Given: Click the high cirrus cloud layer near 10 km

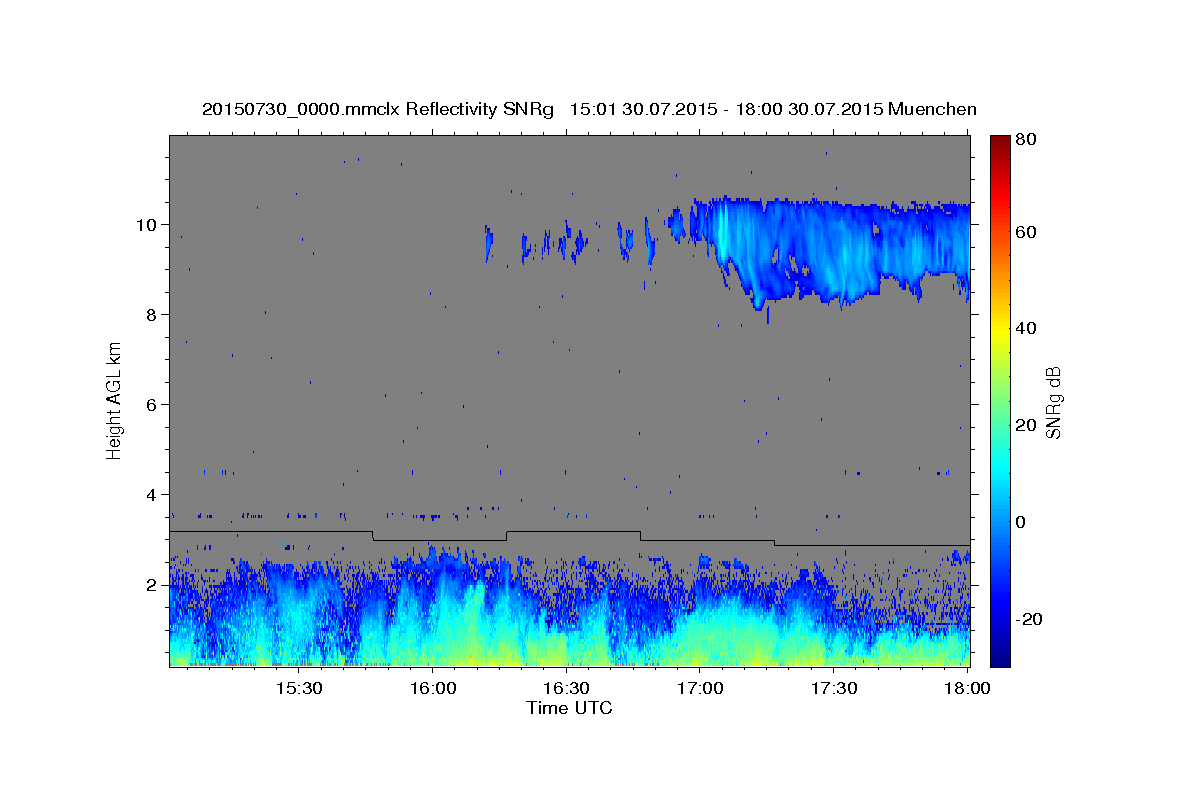Looking at the screenshot, I should [840, 250].
